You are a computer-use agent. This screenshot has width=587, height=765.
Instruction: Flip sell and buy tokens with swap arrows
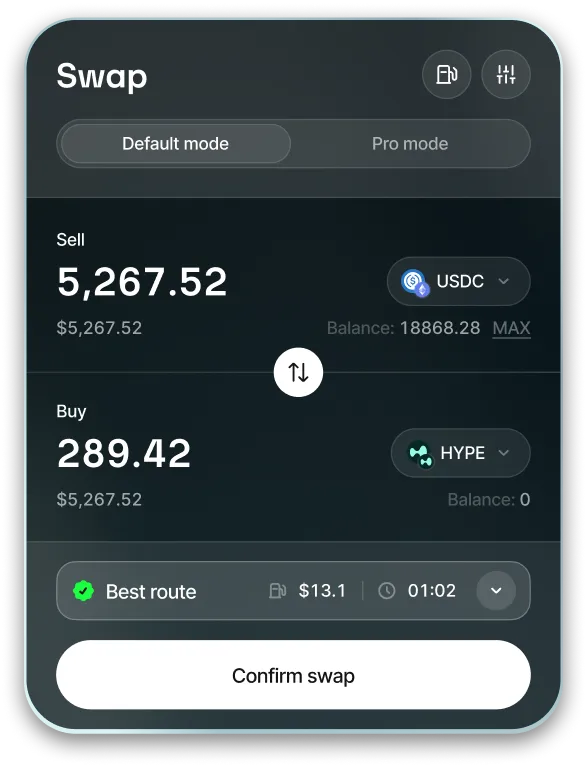click(x=298, y=372)
